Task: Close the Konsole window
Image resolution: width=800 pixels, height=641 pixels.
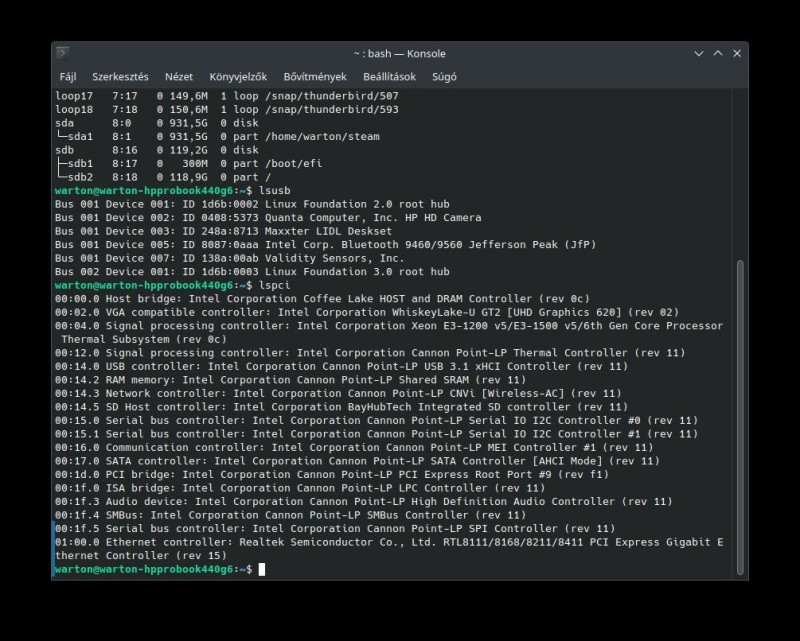Action: 737,53
